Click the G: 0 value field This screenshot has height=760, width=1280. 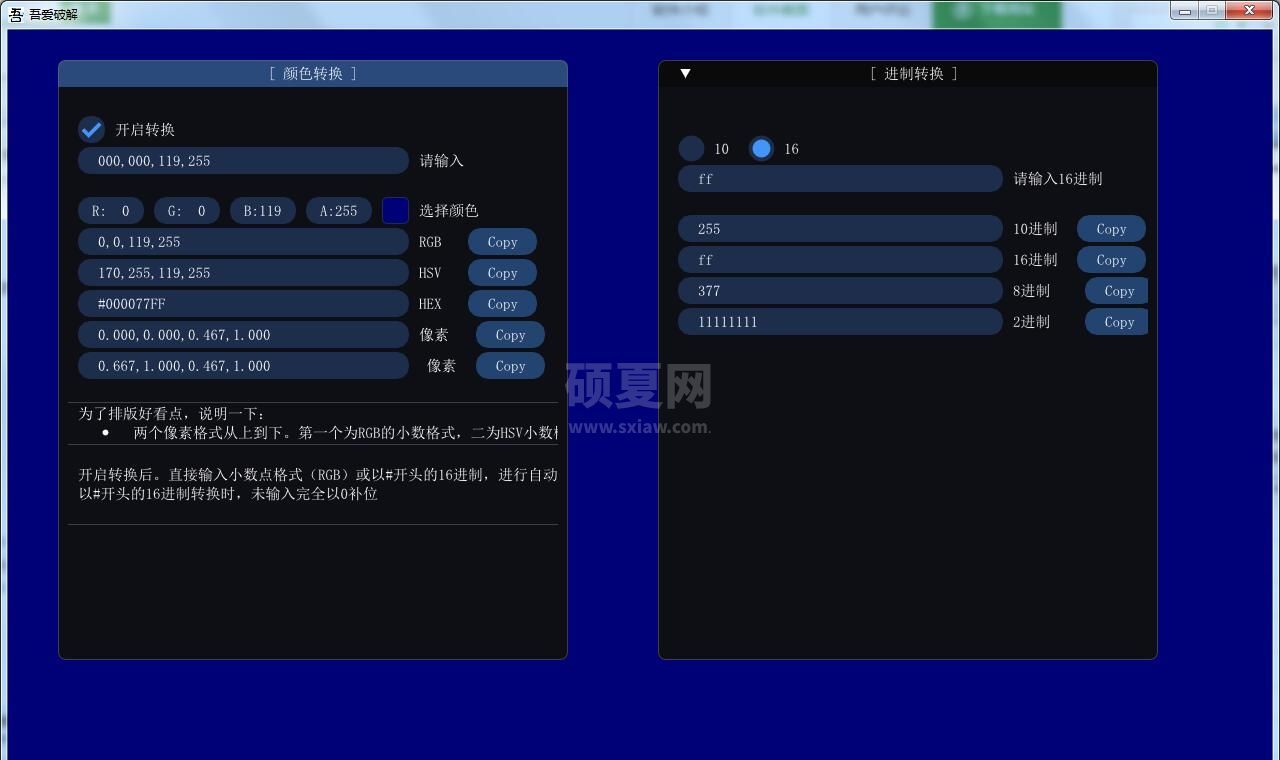click(187, 211)
